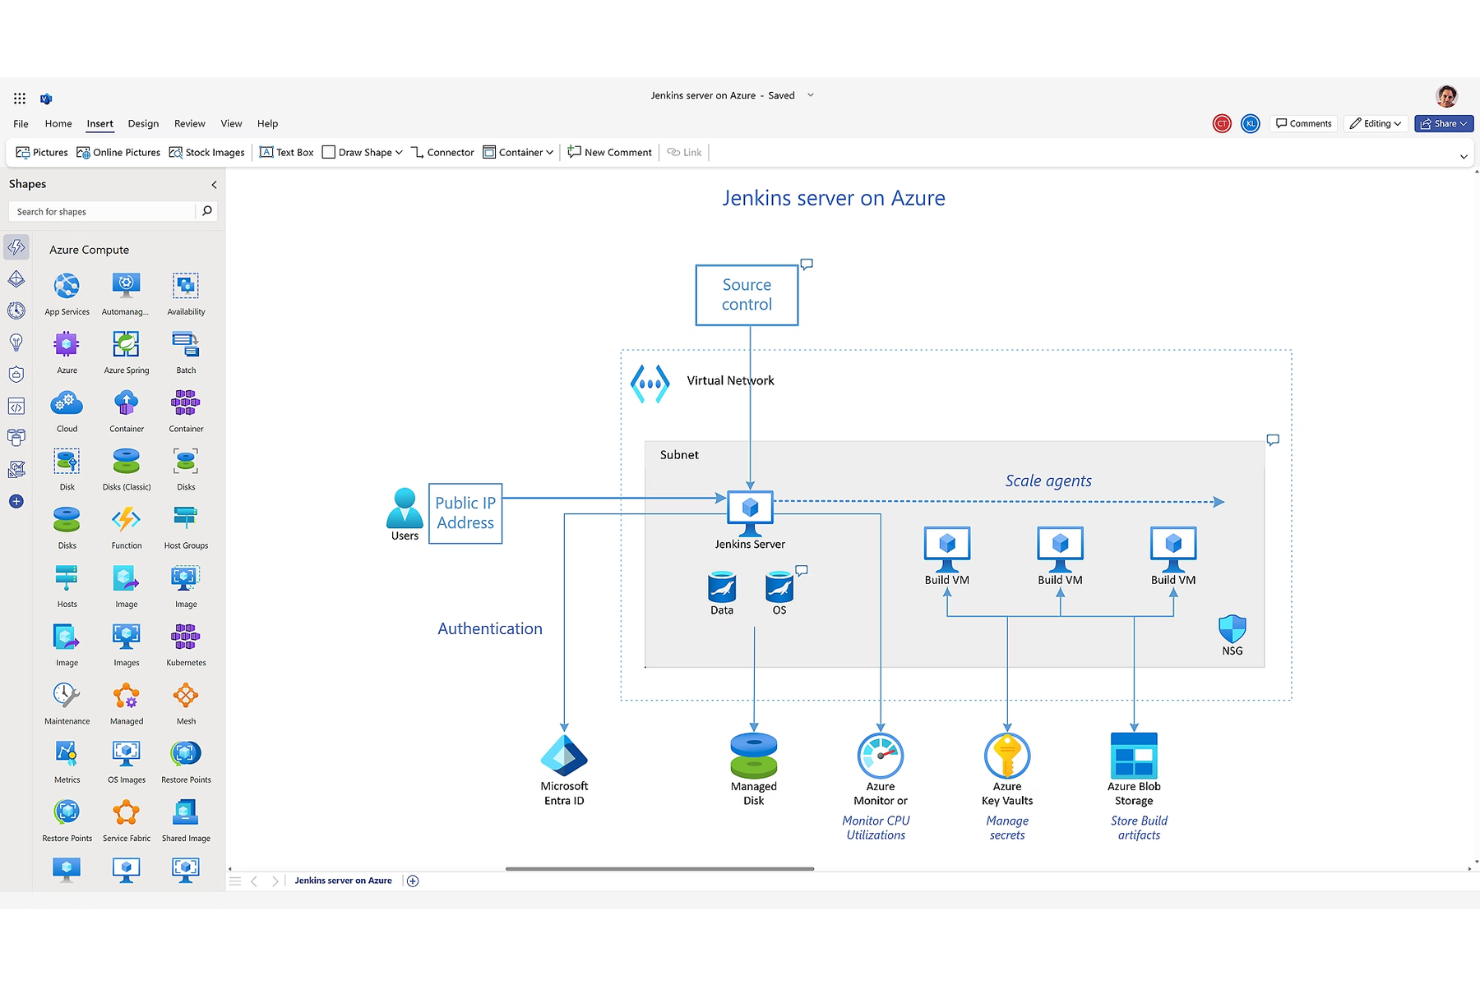
Task: Expand the ribbon display options chevron
Action: pyautogui.click(x=1463, y=156)
